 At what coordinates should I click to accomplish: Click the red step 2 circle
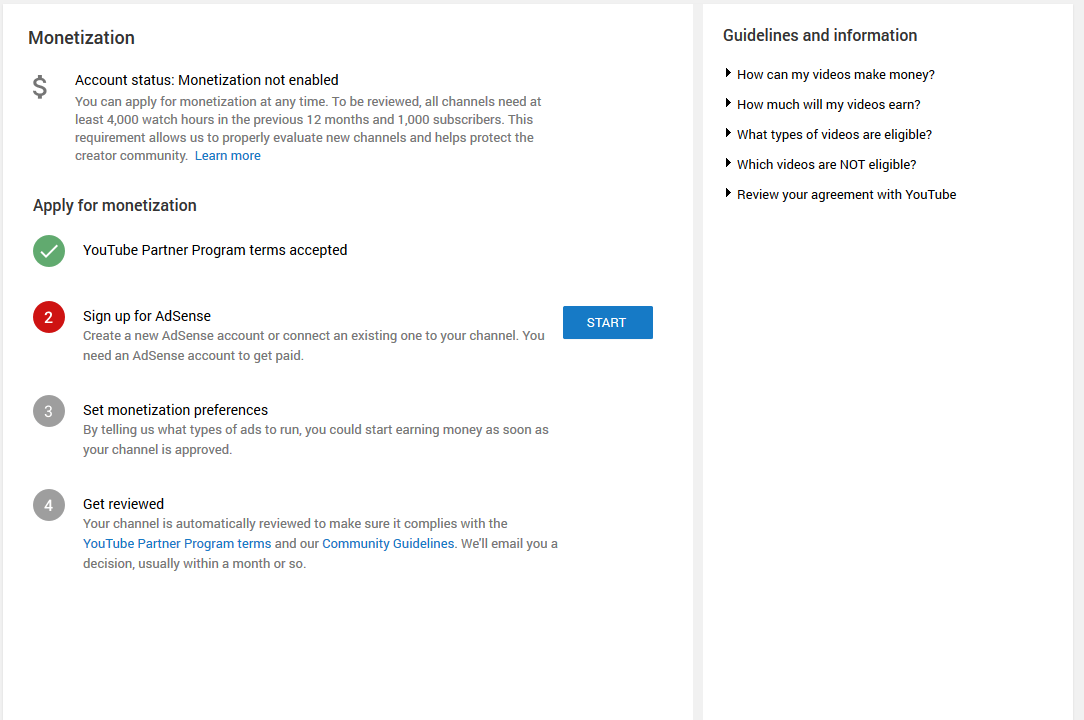[49, 317]
